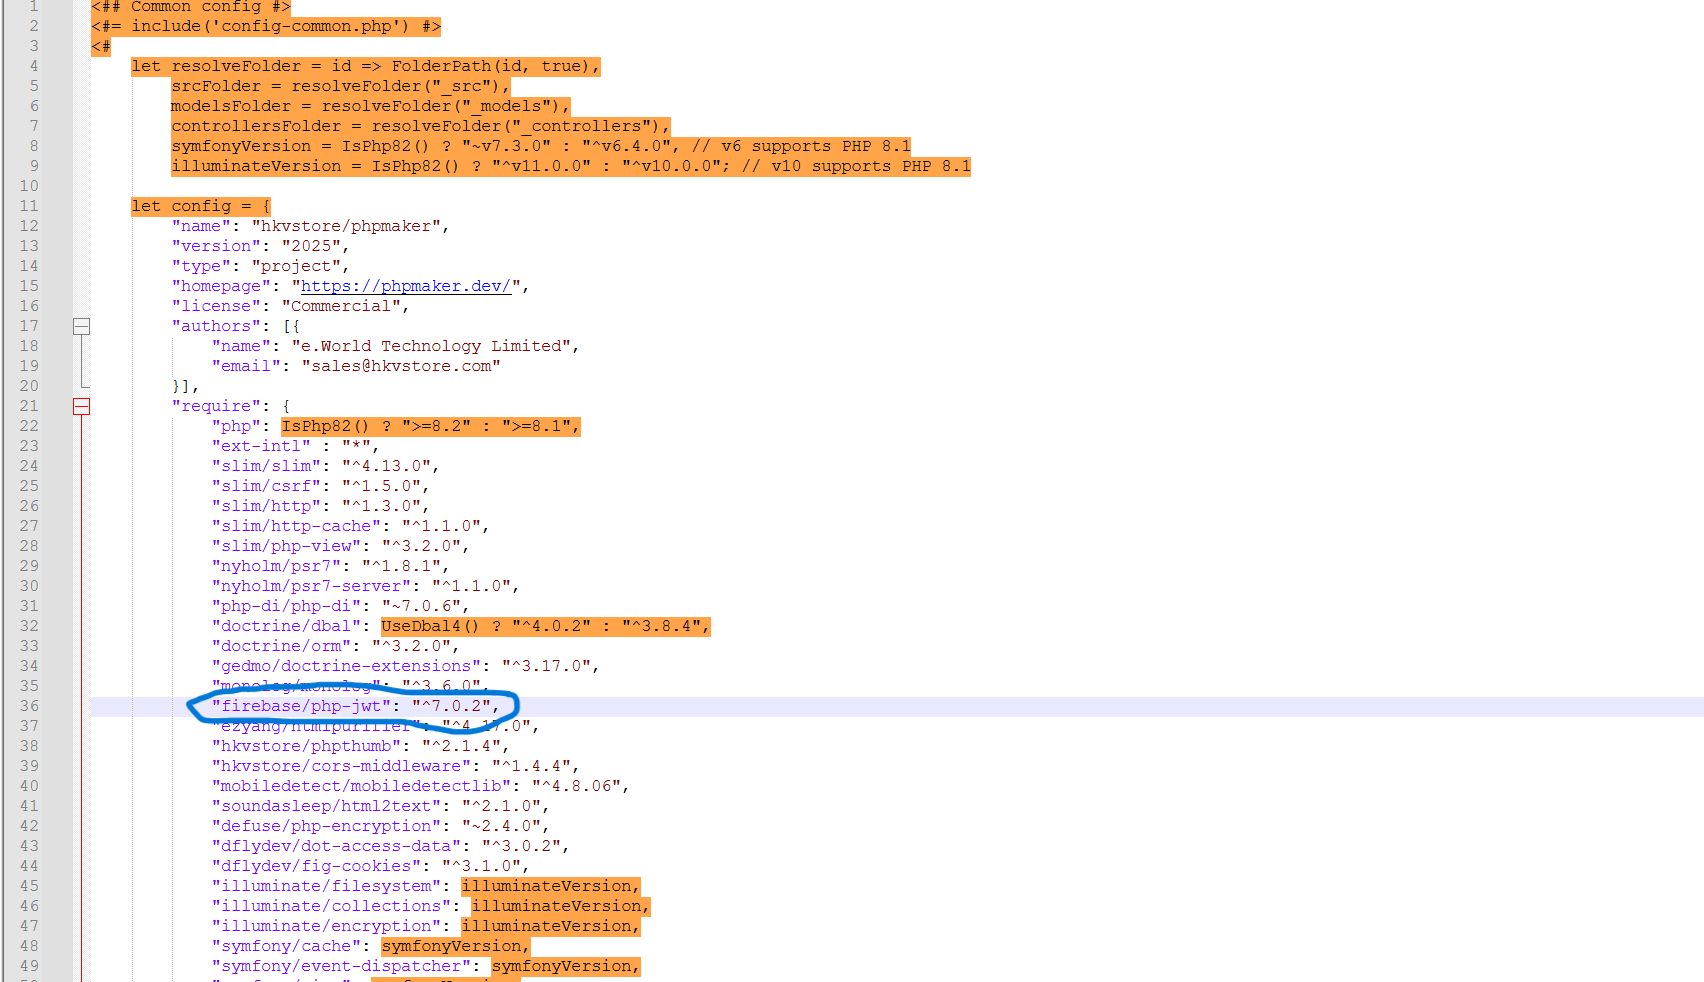Click the include('config-common.php') statement
The image size is (1704, 982).
(270, 26)
